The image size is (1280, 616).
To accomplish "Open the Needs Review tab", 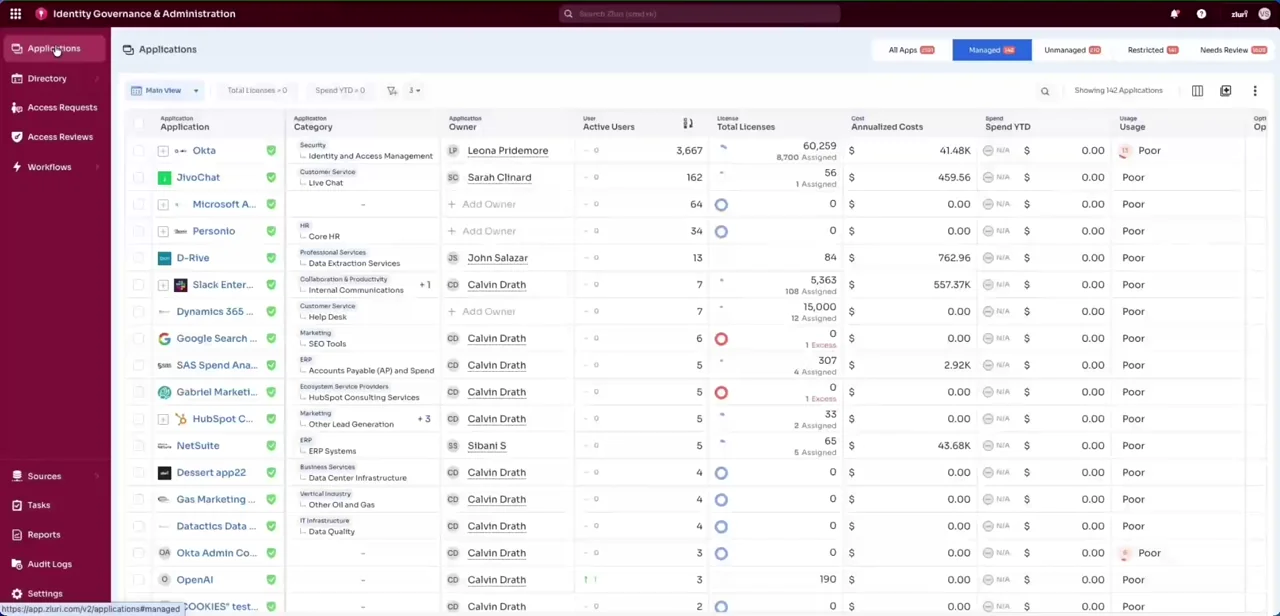I will (x=1233, y=50).
